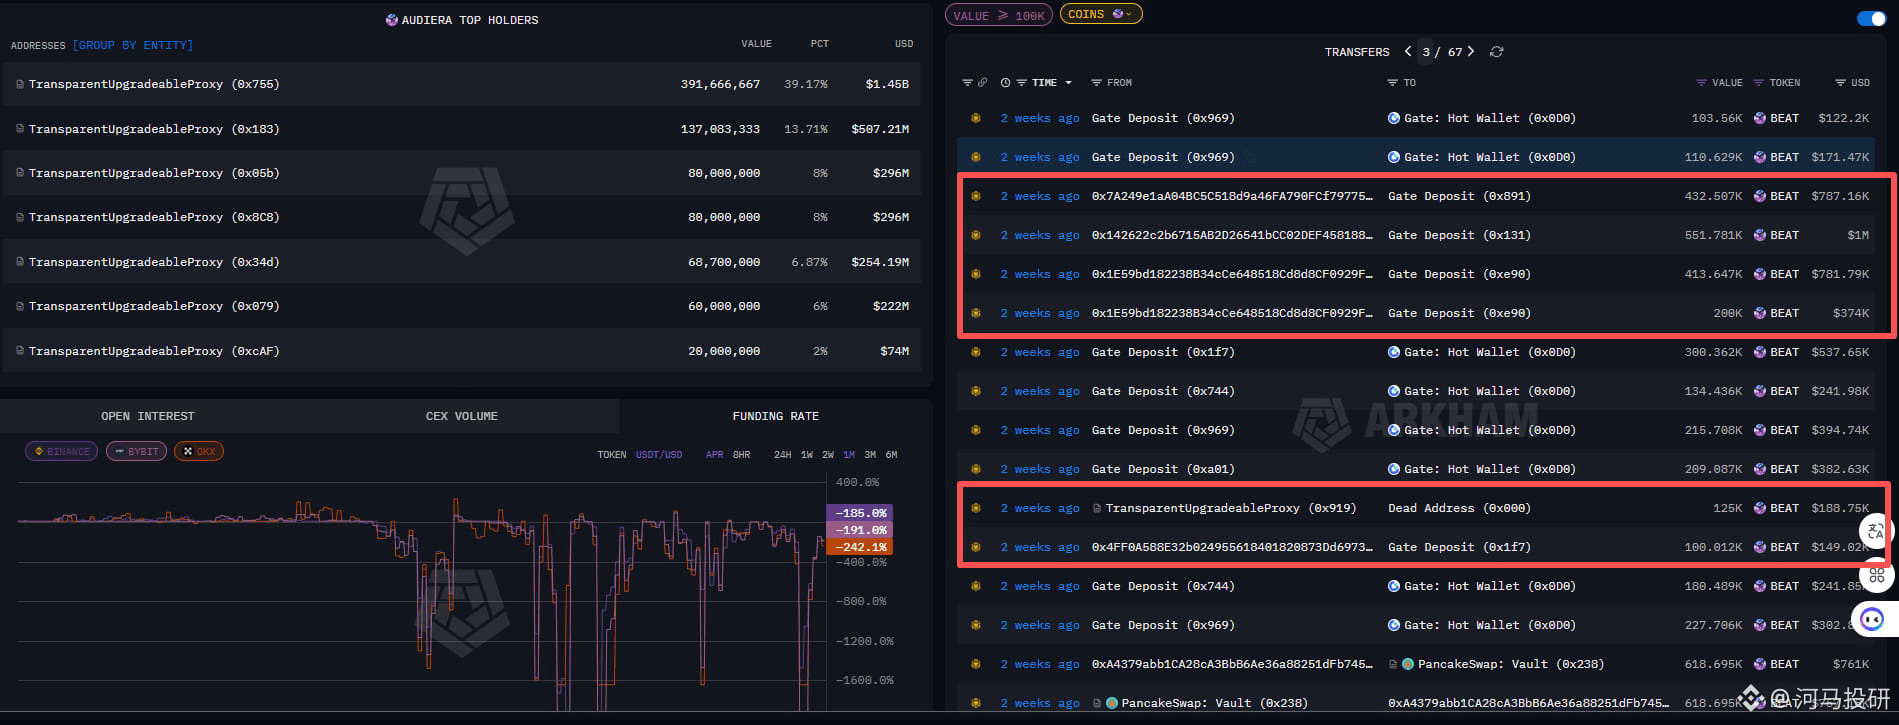Click the -185.0% funding rate label
This screenshot has height=725, width=1899.
coord(859,513)
